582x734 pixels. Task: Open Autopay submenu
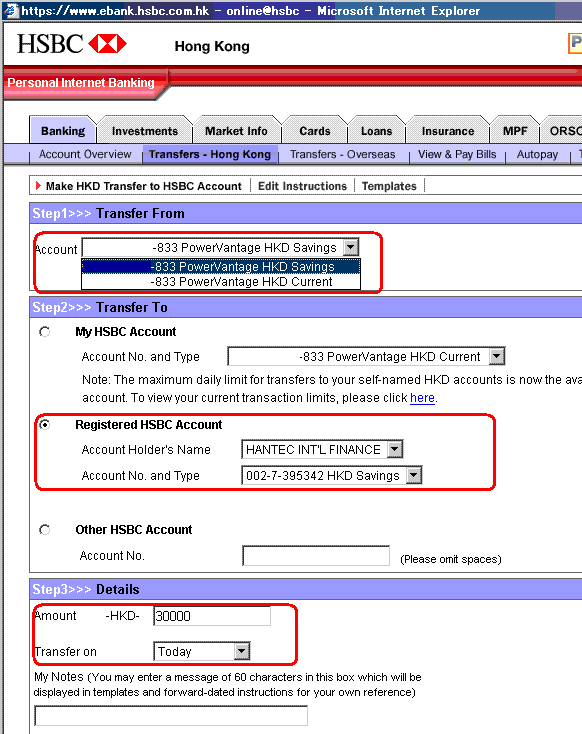point(537,154)
